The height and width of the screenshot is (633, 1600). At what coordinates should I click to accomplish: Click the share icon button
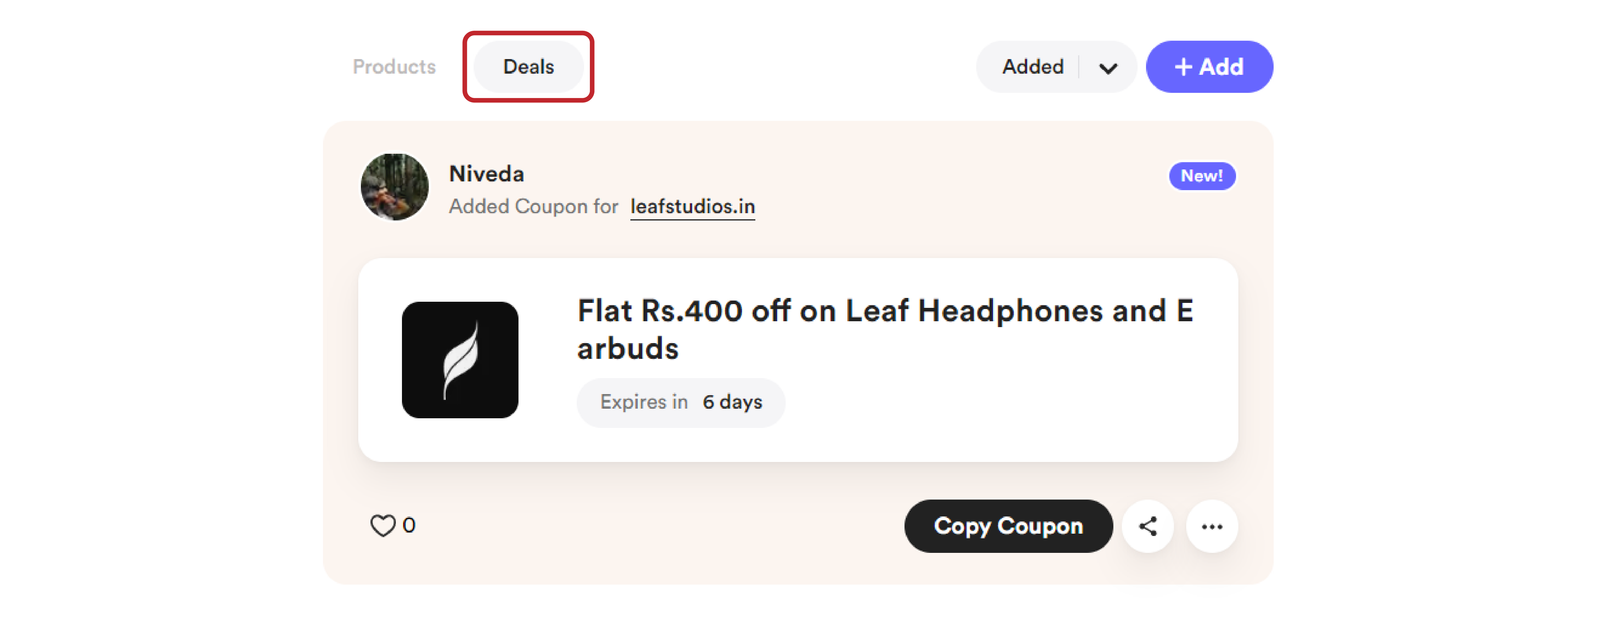[1148, 526]
